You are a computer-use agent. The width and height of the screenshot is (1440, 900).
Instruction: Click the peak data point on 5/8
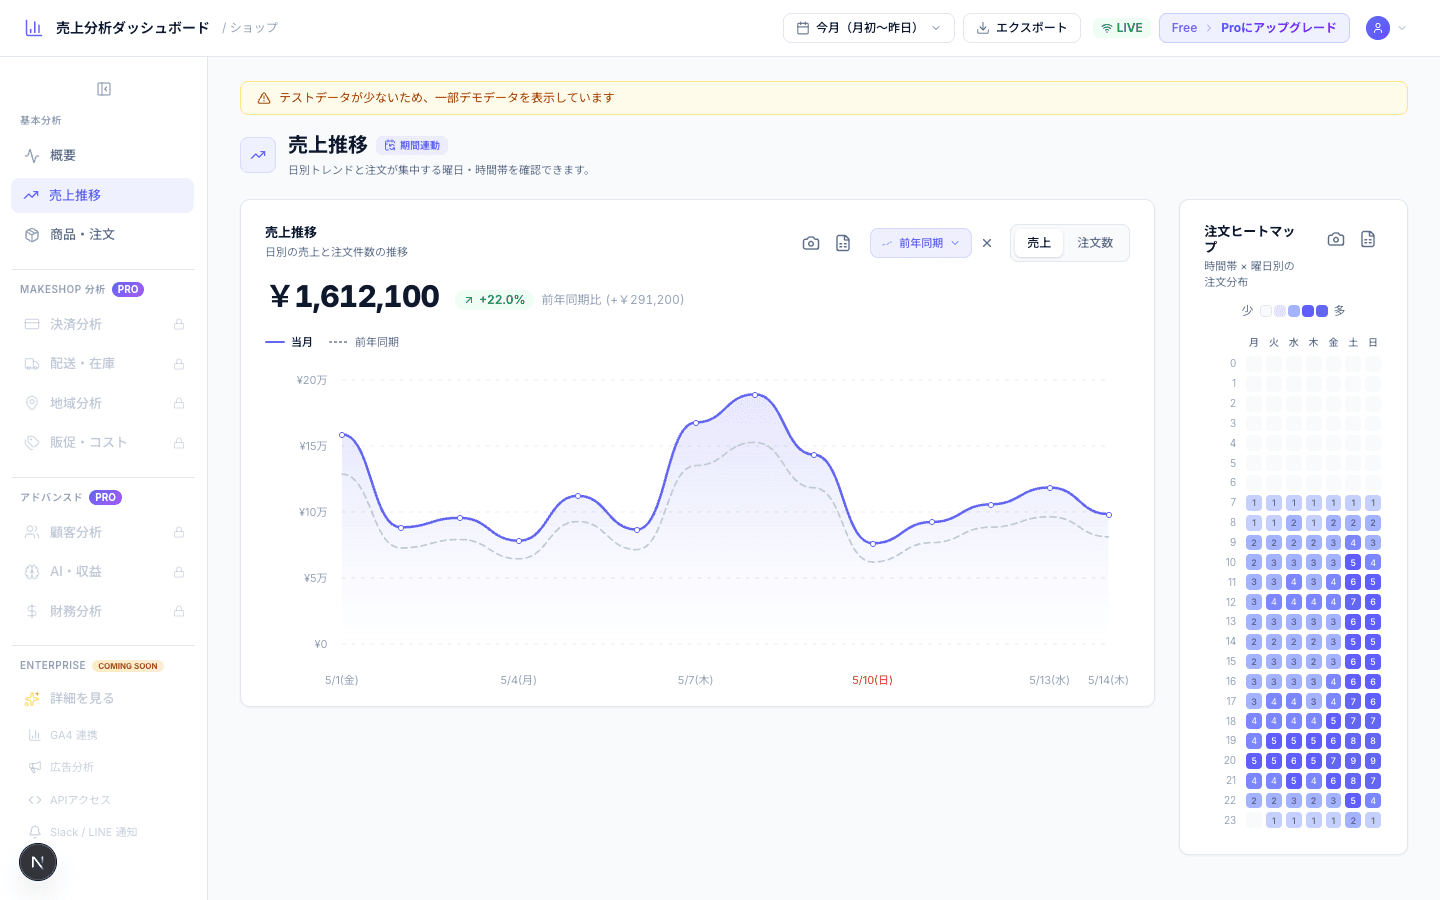click(x=755, y=395)
